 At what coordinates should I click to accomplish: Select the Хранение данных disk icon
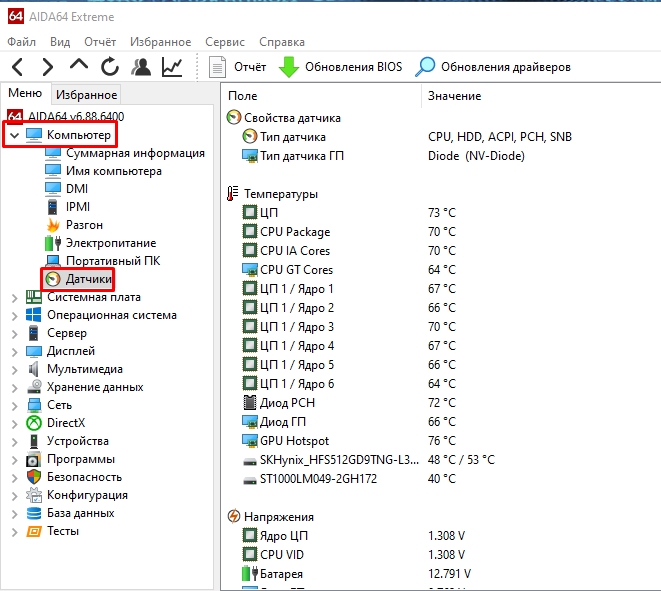pos(34,387)
